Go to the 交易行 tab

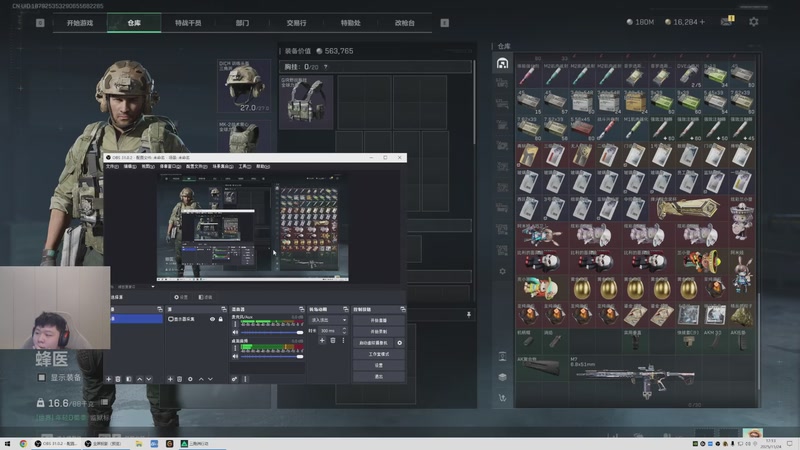[296, 23]
